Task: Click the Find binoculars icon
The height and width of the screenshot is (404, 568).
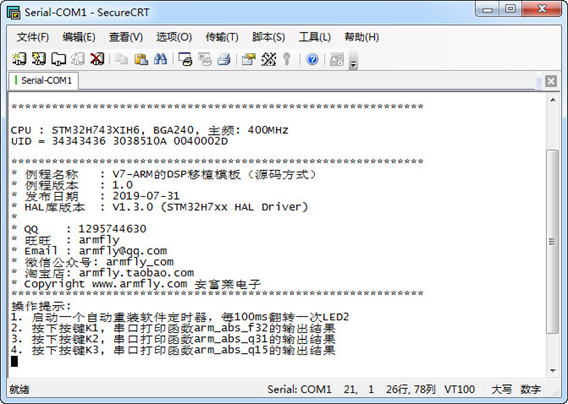Action: [160, 59]
